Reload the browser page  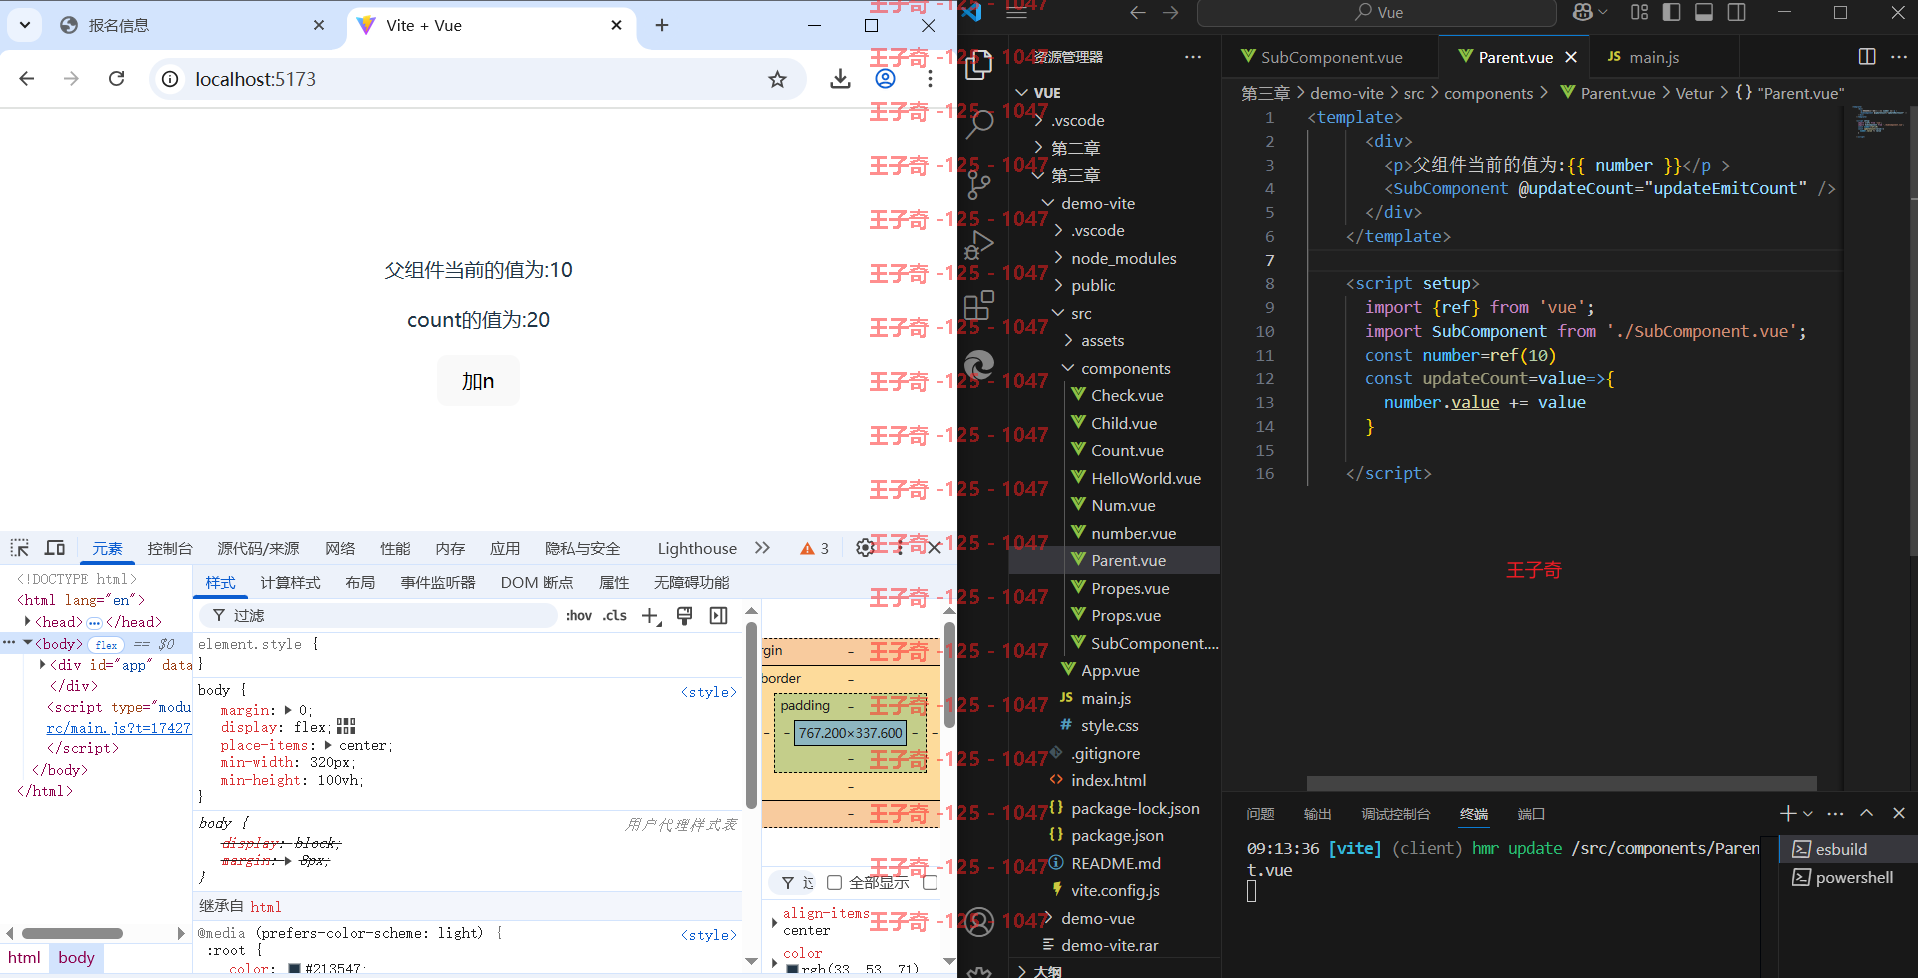pyautogui.click(x=117, y=79)
